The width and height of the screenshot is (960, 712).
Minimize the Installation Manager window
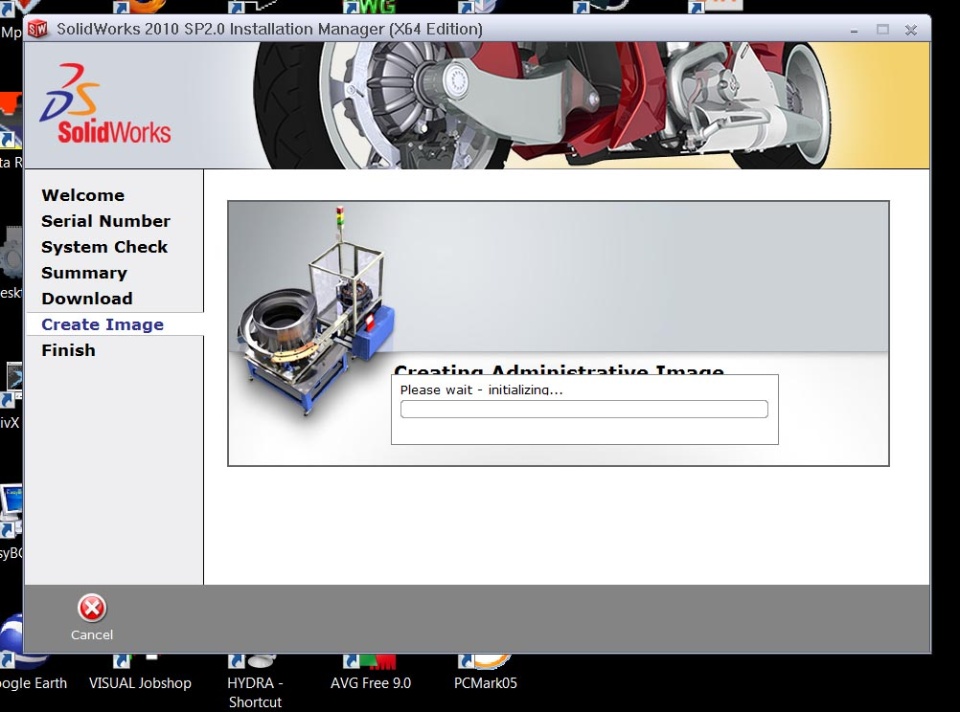click(x=853, y=30)
